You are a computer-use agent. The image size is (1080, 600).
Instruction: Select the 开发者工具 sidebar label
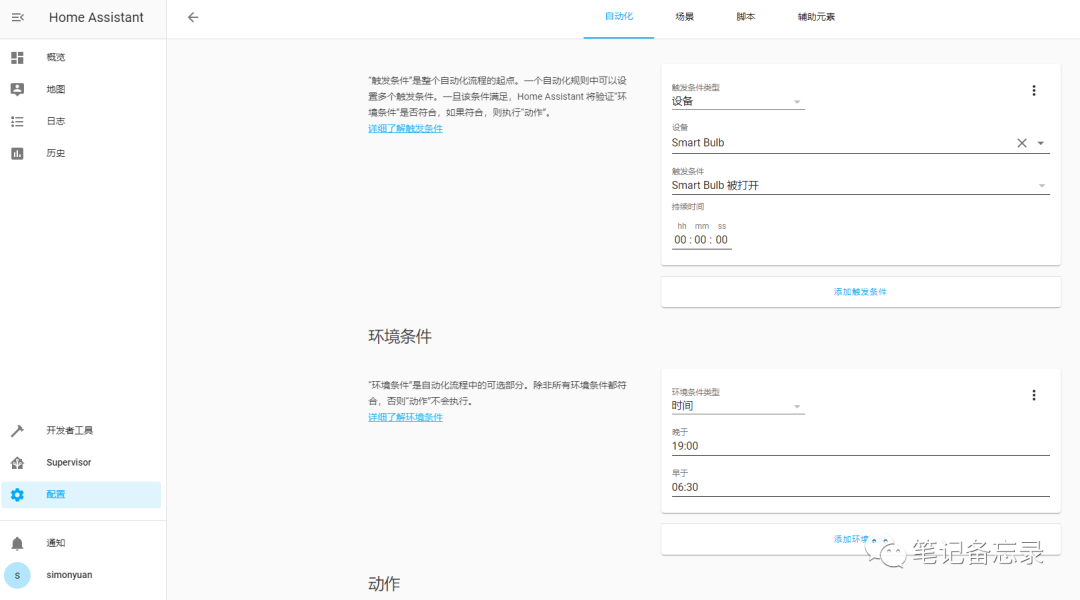coord(70,431)
